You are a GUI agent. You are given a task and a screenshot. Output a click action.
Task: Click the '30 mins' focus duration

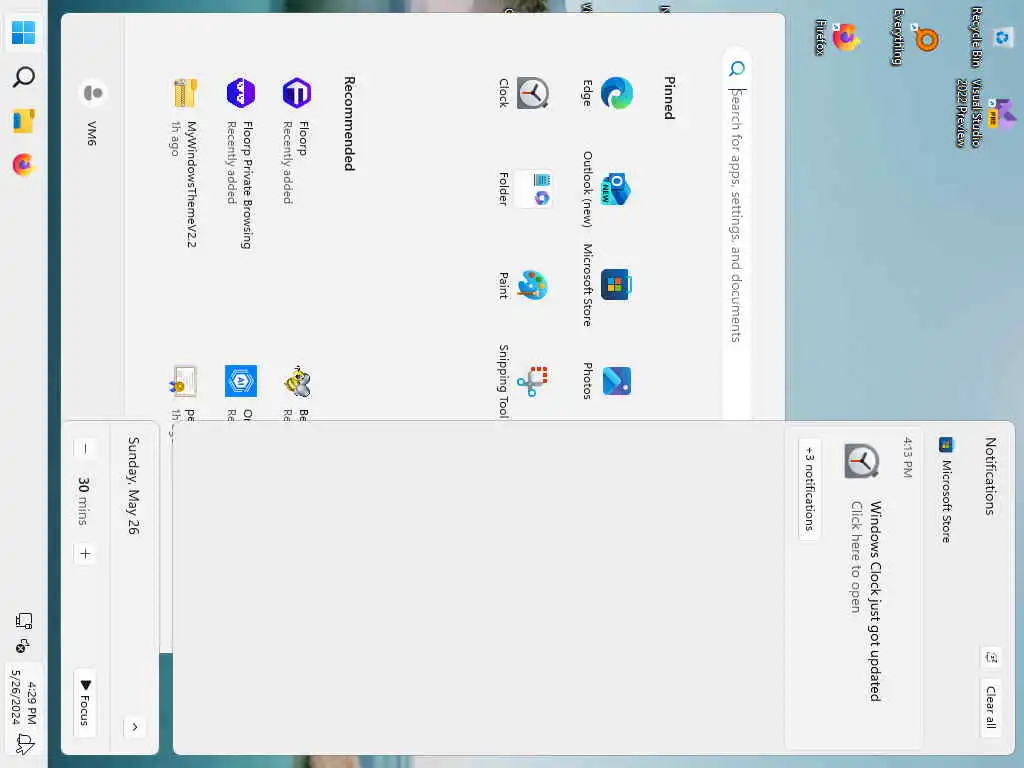tap(83, 501)
